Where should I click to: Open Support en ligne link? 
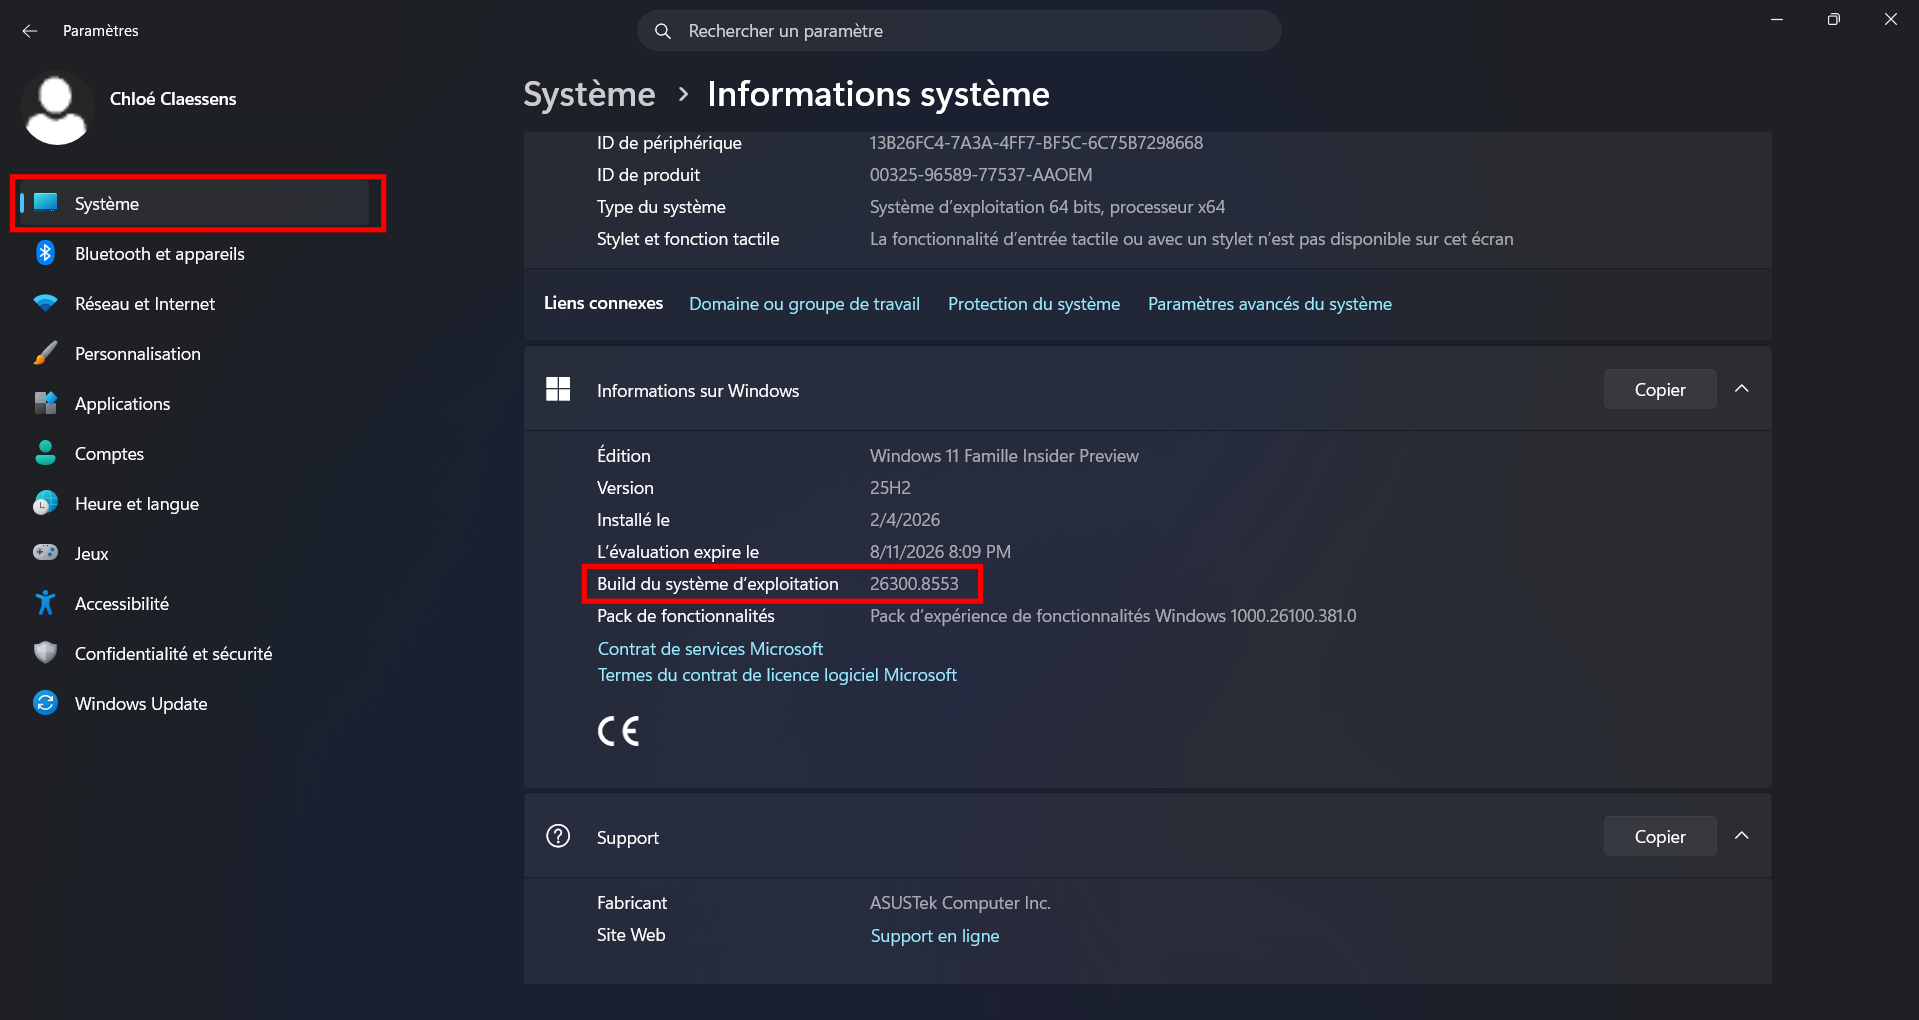[x=935, y=936]
